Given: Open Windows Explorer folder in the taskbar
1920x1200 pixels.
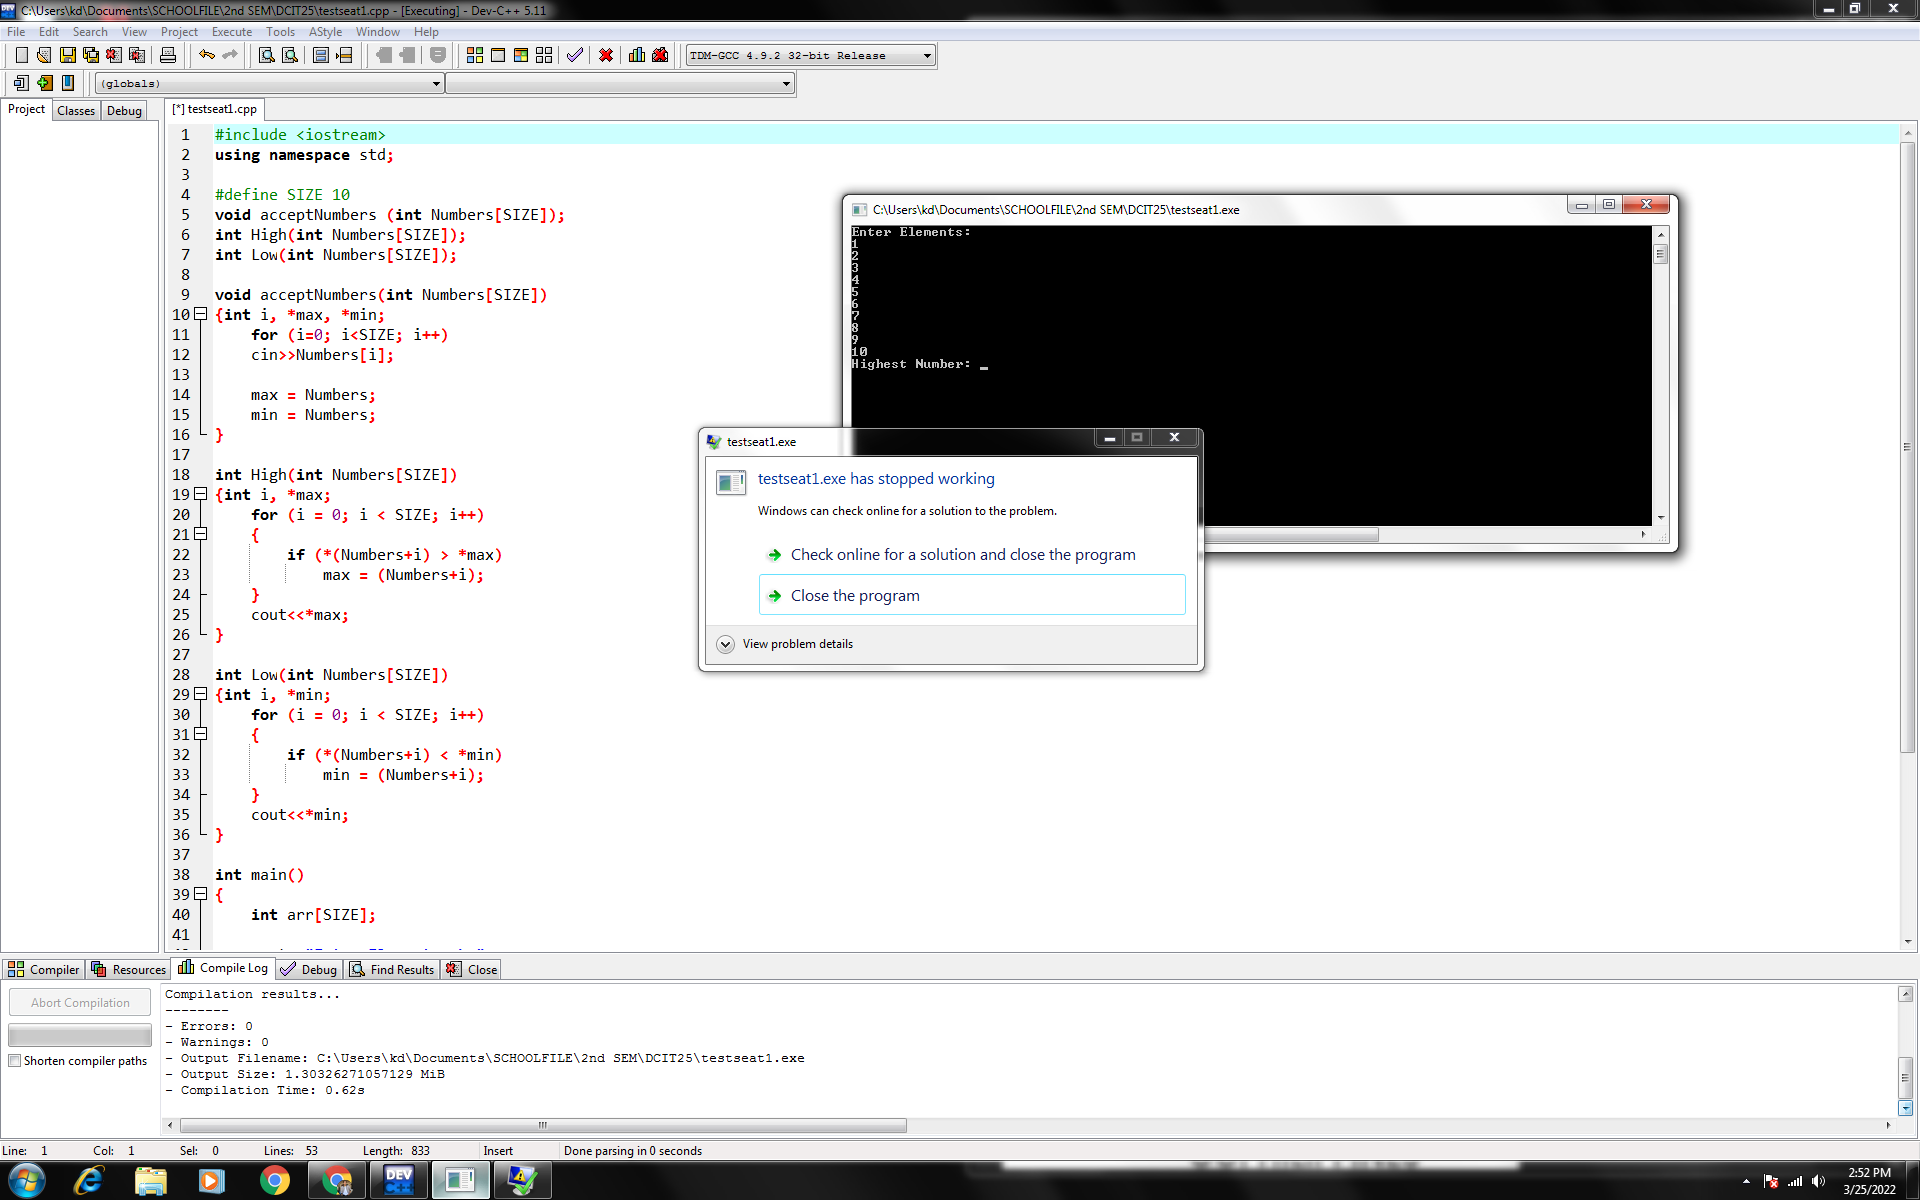Looking at the screenshot, I should 151,1180.
